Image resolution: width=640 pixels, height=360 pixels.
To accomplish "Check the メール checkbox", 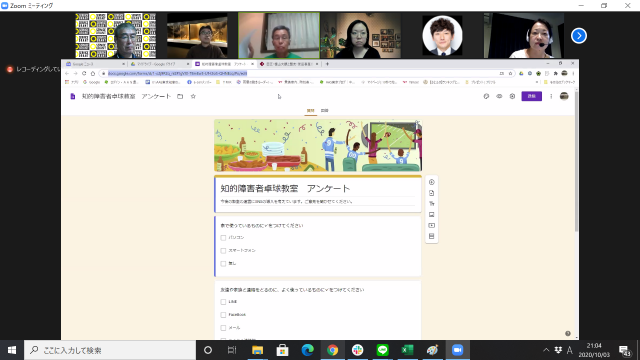I will pyautogui.click(x=223, y=328).
